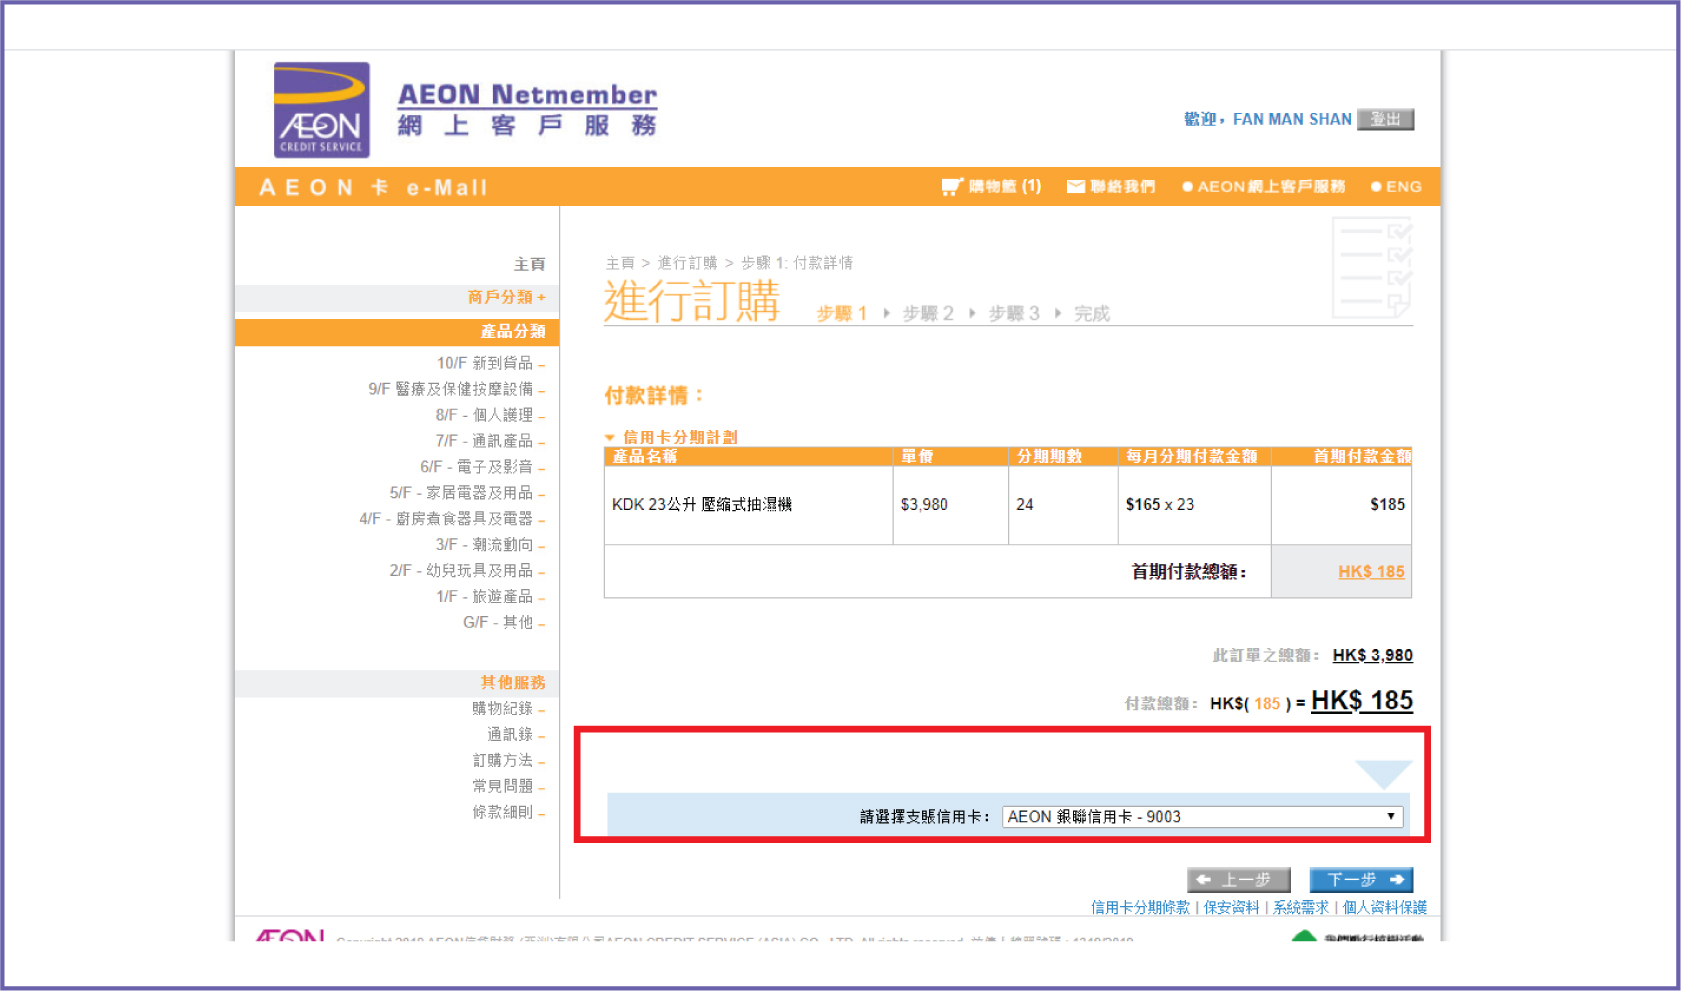The height and width of the screenshot is (991, 1681).
Task: Expand 商戶分類 + in the sidebar
Action: tap(506, 297)
